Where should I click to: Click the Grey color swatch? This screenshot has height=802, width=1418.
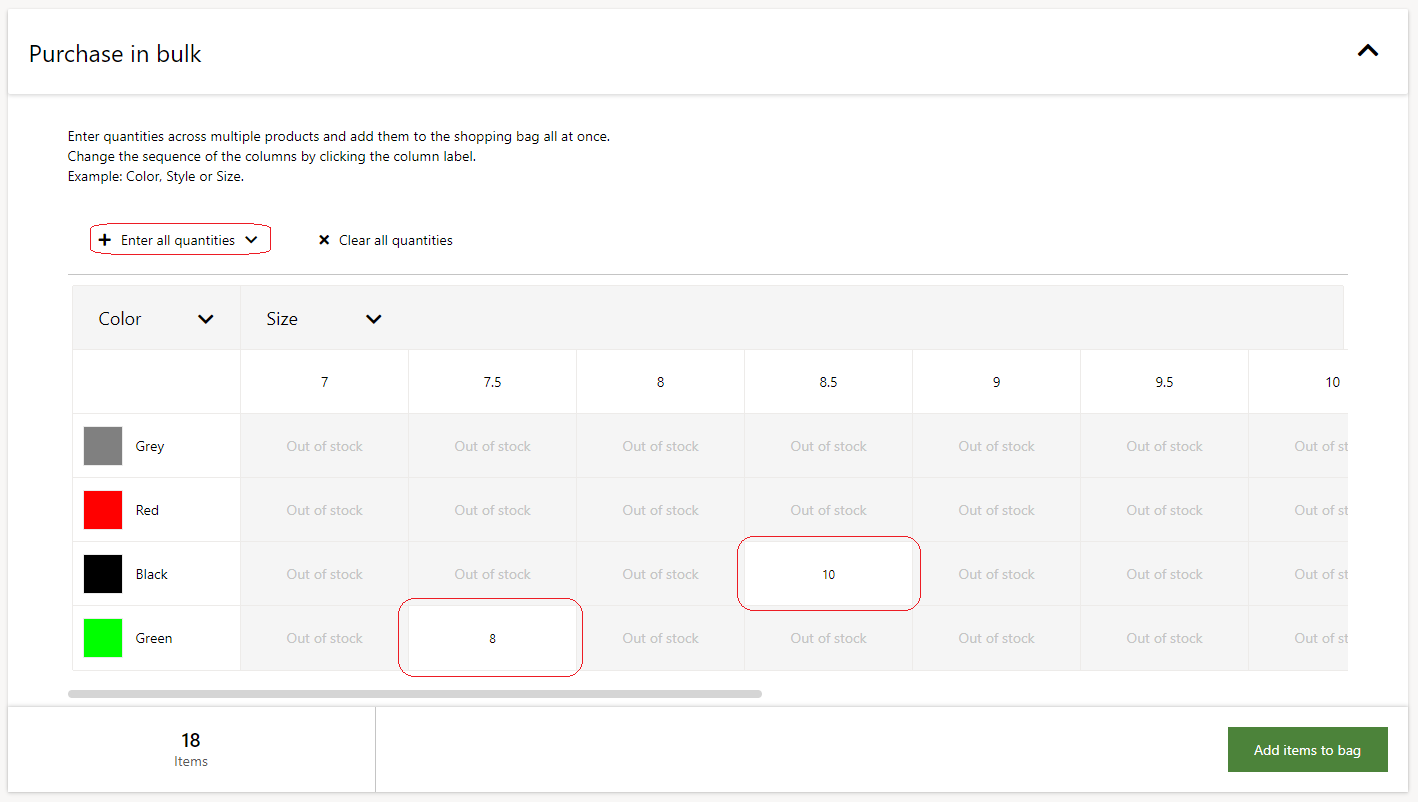[x=103, y=446]
